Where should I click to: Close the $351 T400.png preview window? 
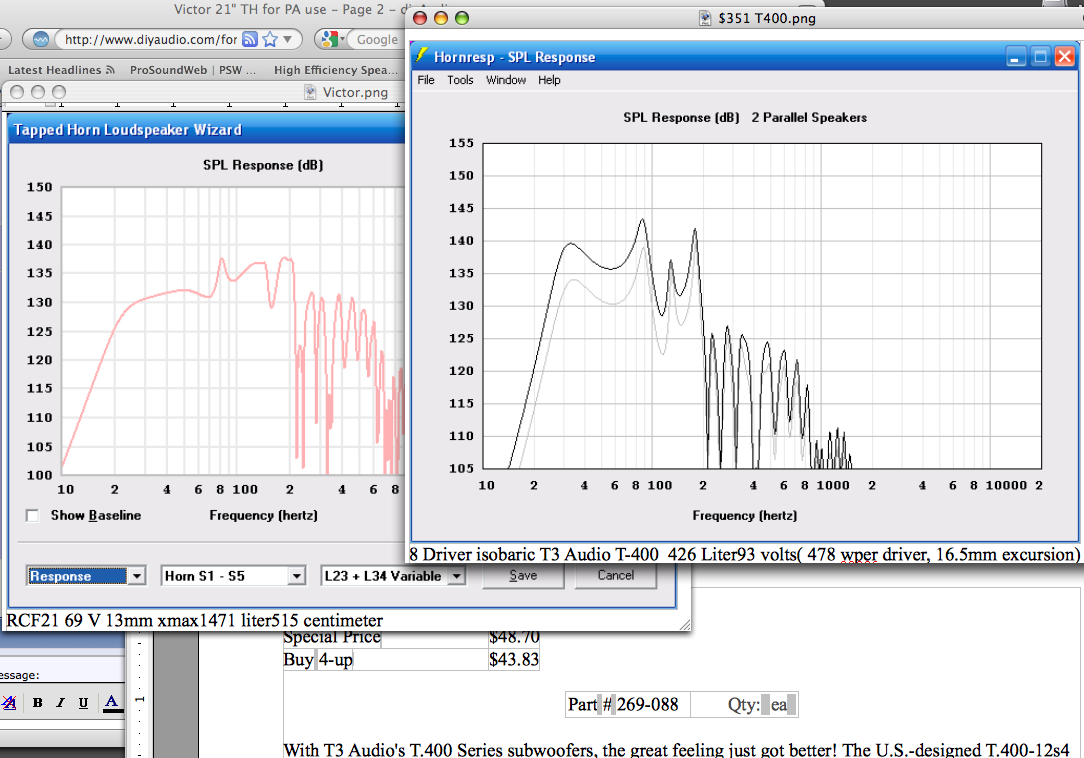coord(420,18)
